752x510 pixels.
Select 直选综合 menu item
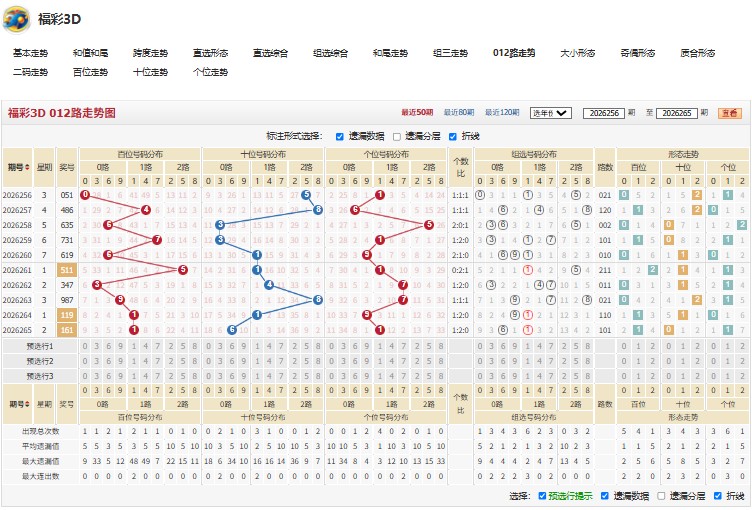coord(270,53)
